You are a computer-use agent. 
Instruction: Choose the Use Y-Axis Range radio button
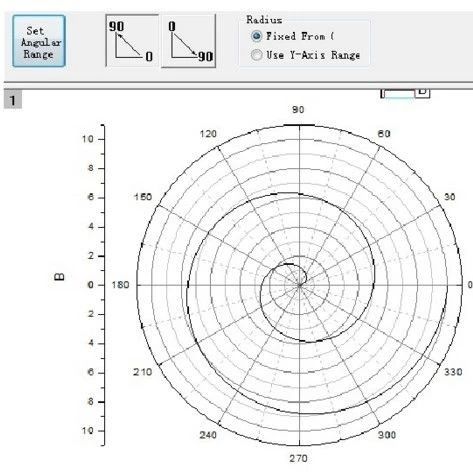(x=256, y=55)
